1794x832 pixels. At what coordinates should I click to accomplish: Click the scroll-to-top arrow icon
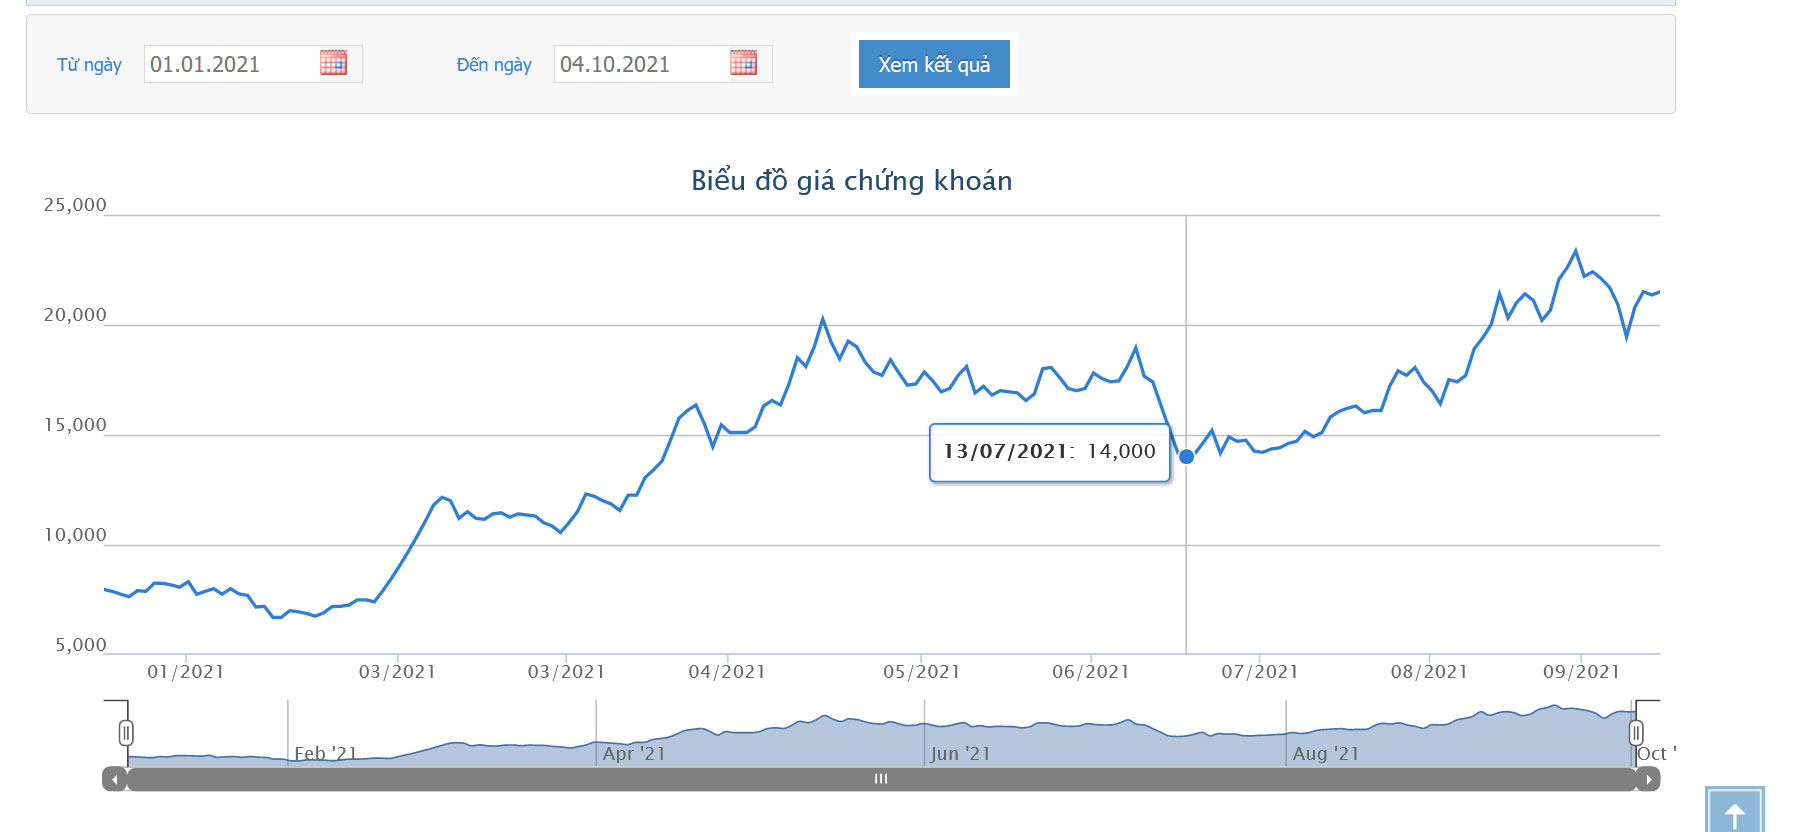tap(1734, 812)
